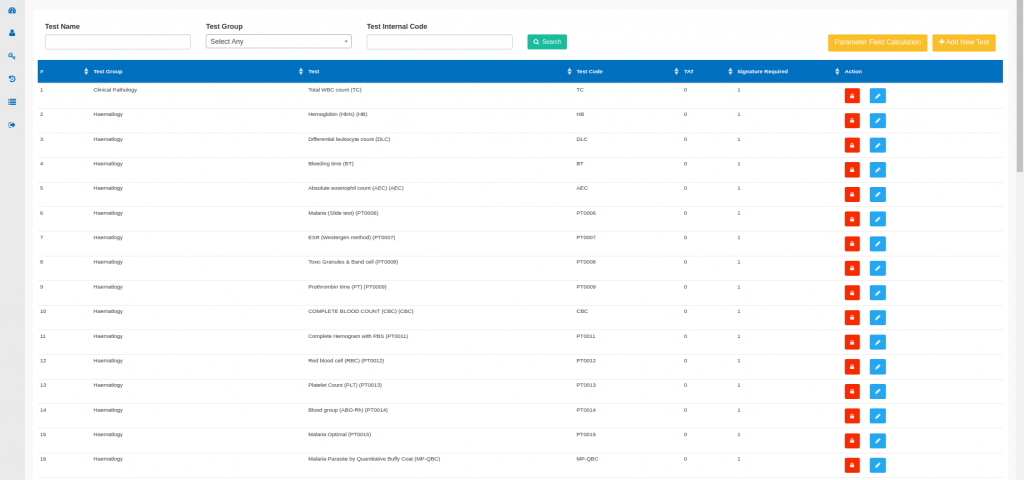Sort by the Signature Required column header
The image size is (1024, 480).
[763, 72]
